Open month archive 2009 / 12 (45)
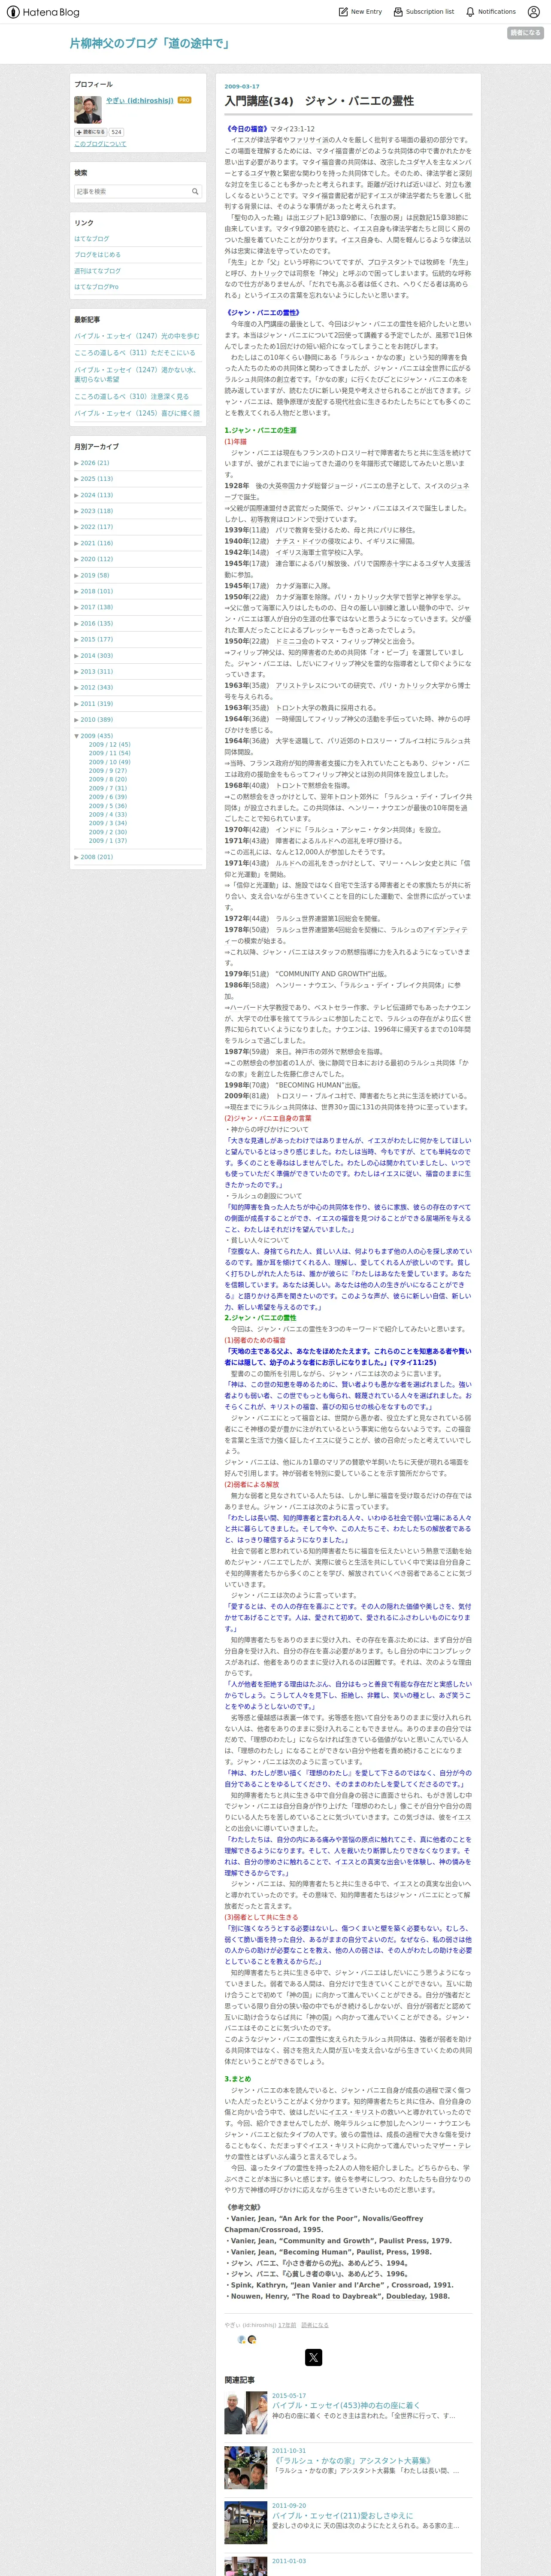The width and height of the screenshot is (551, 2576). point(109,745)
